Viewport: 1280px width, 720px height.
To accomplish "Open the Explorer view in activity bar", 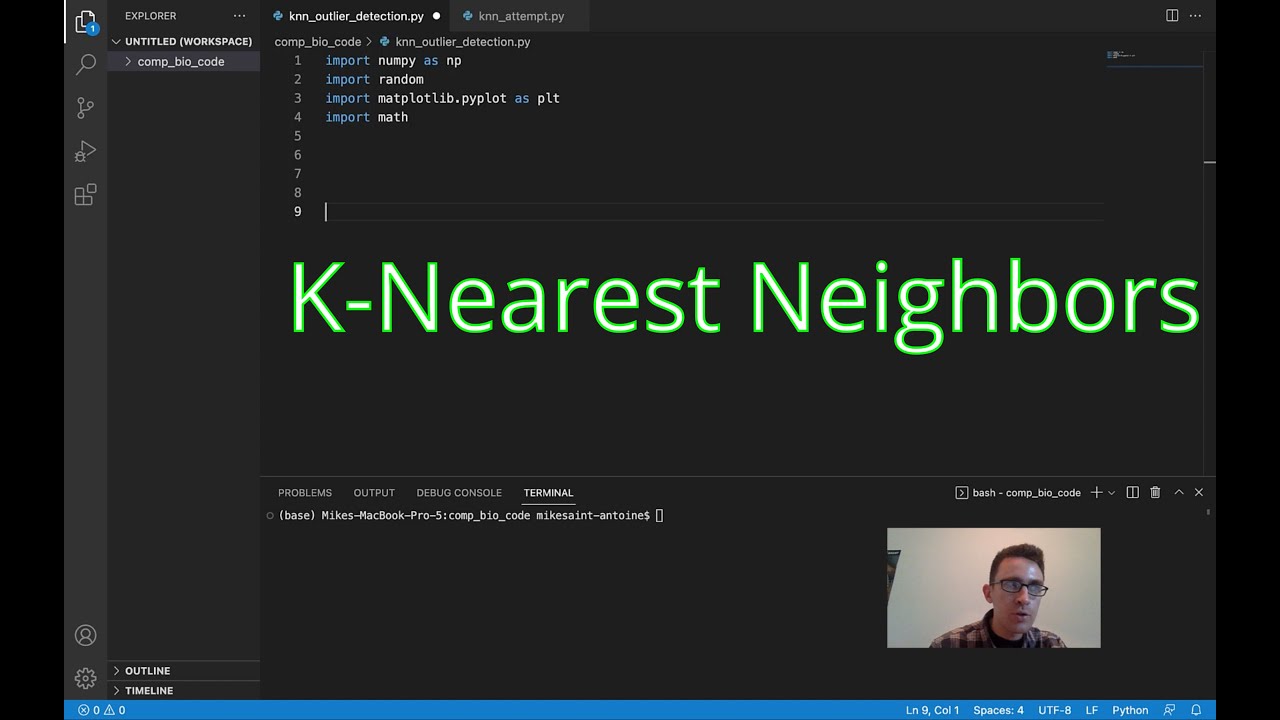I will tap(86, 21).
